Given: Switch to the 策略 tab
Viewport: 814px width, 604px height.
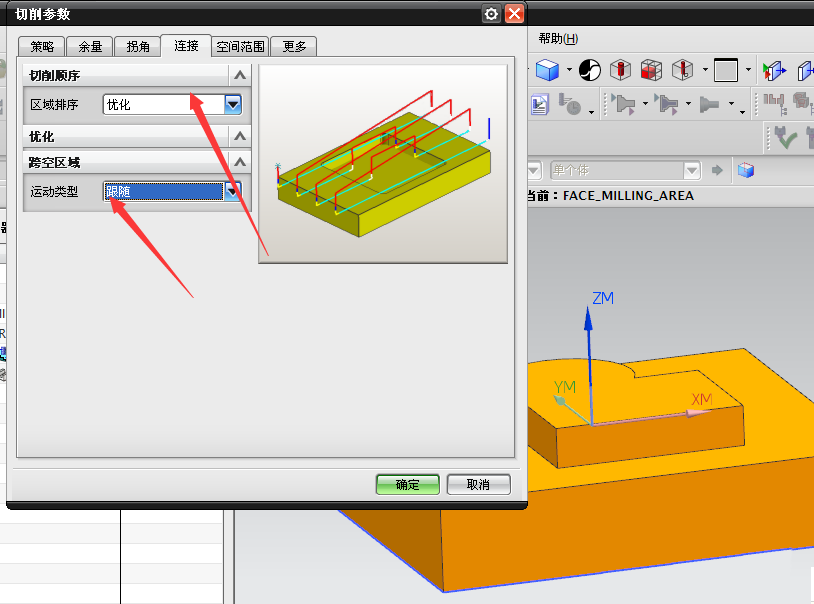Looking at the screenshot, I should (42, 46).
